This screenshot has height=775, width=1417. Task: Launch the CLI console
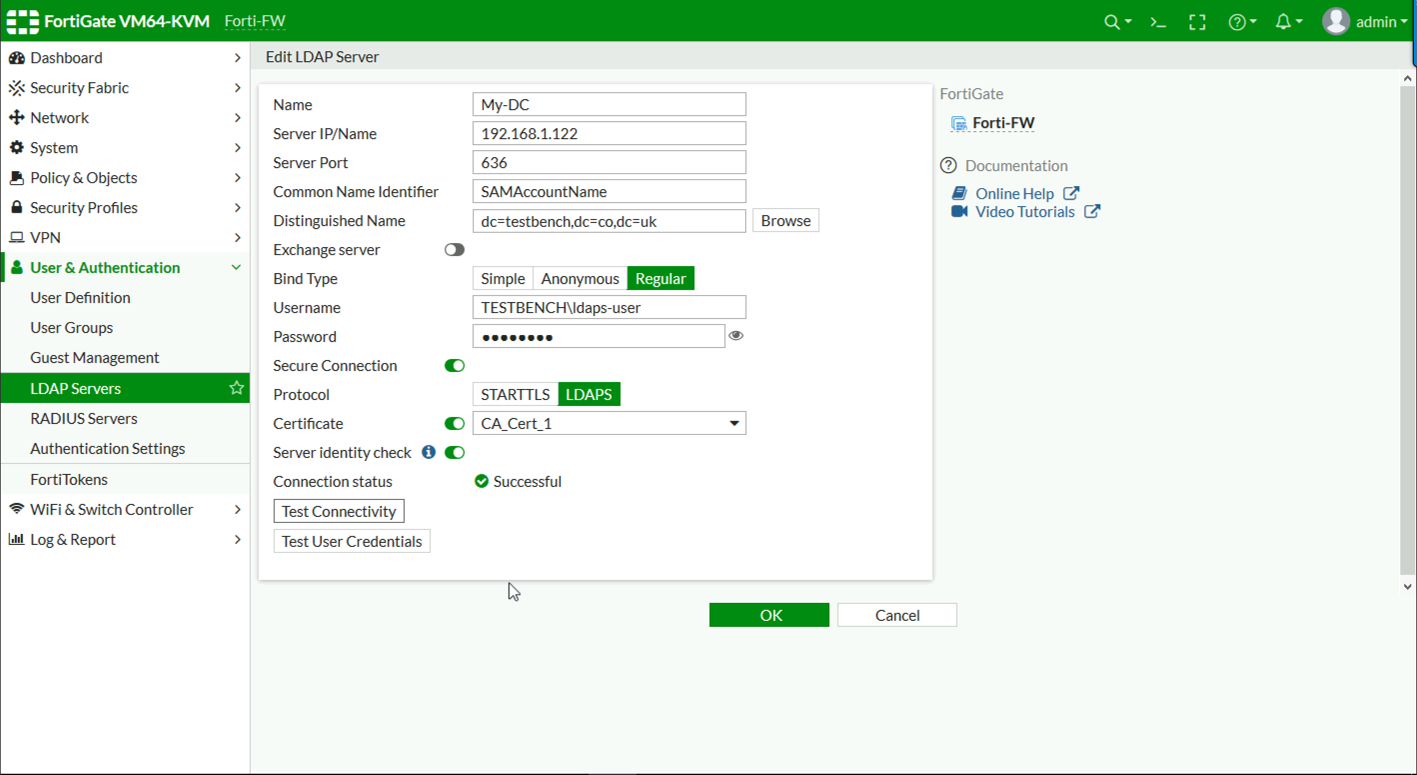coord(1156,20)
